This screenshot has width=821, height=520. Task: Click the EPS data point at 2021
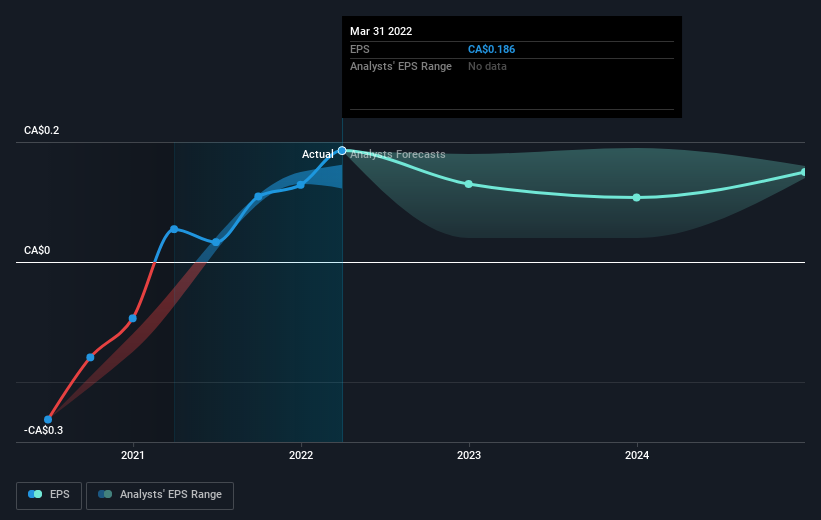(132, 318)
